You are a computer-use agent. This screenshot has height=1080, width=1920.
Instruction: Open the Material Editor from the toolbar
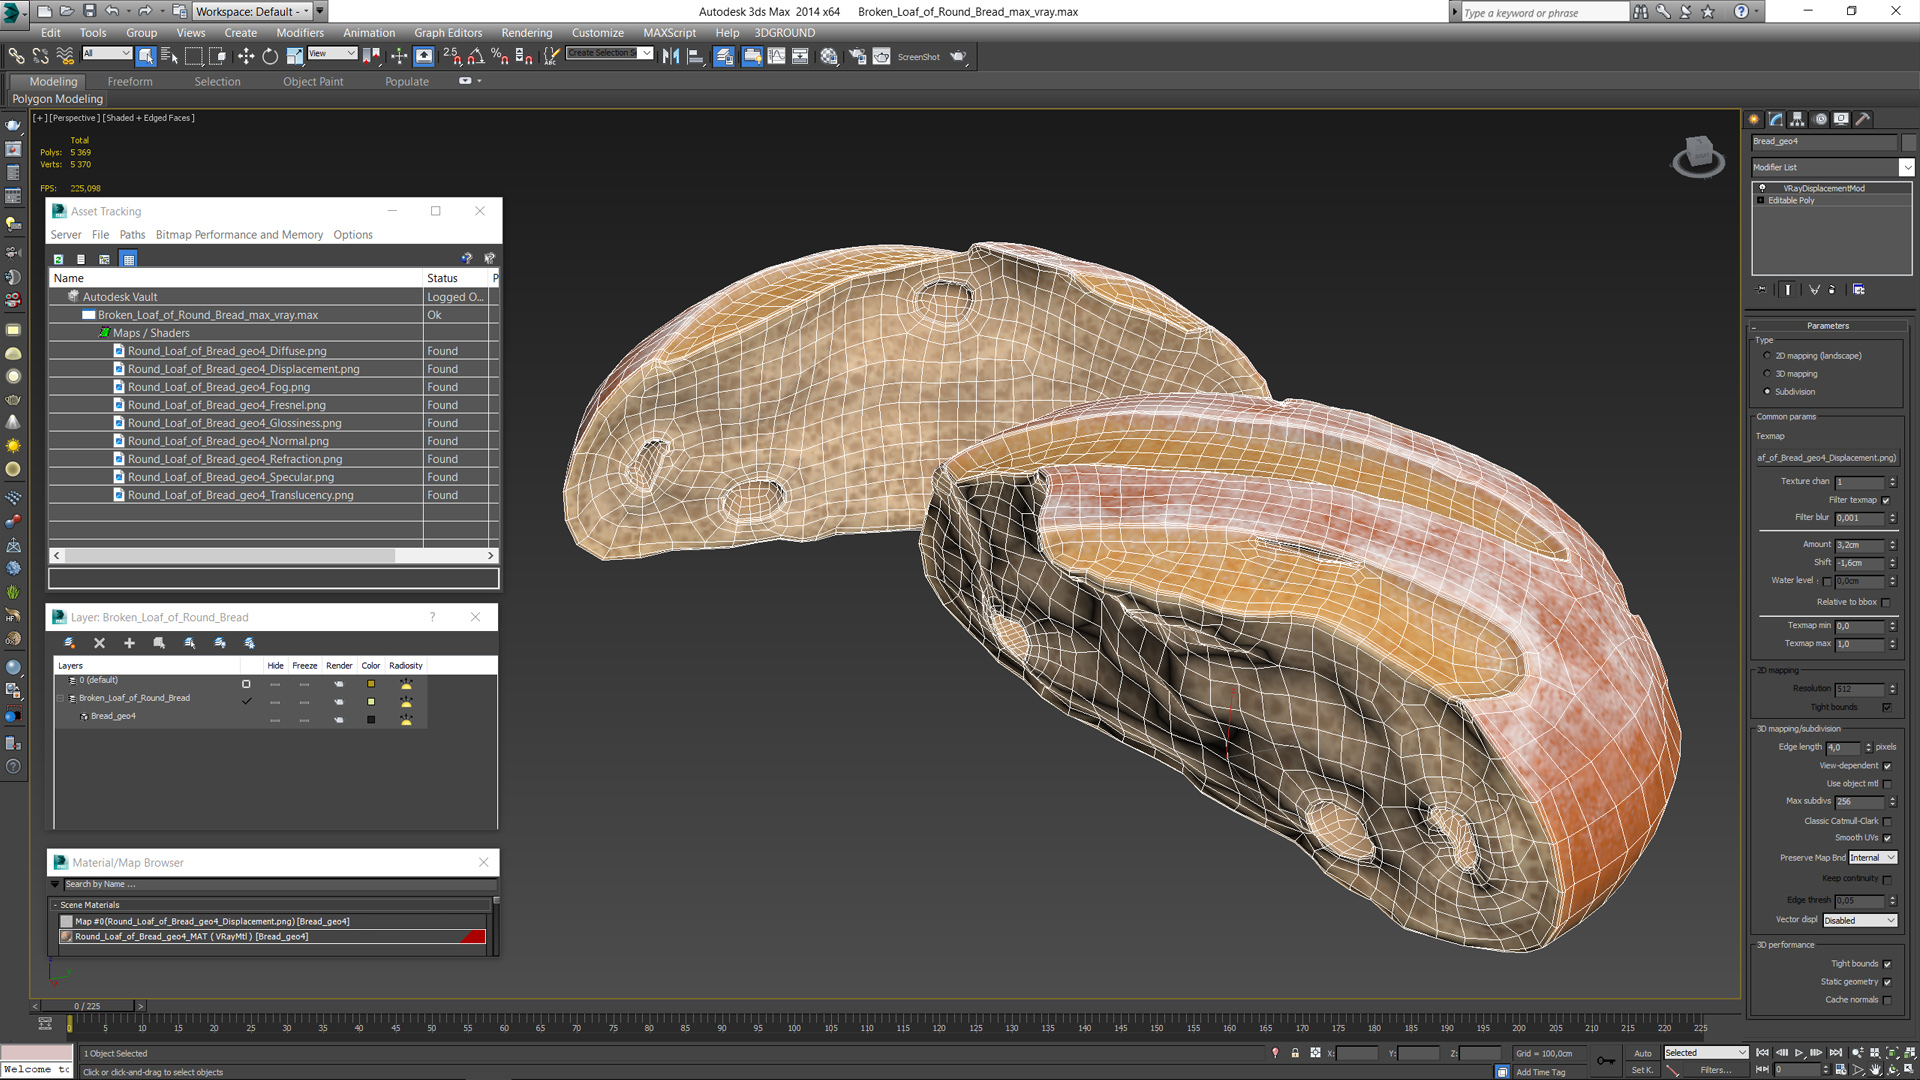point(829,56)
